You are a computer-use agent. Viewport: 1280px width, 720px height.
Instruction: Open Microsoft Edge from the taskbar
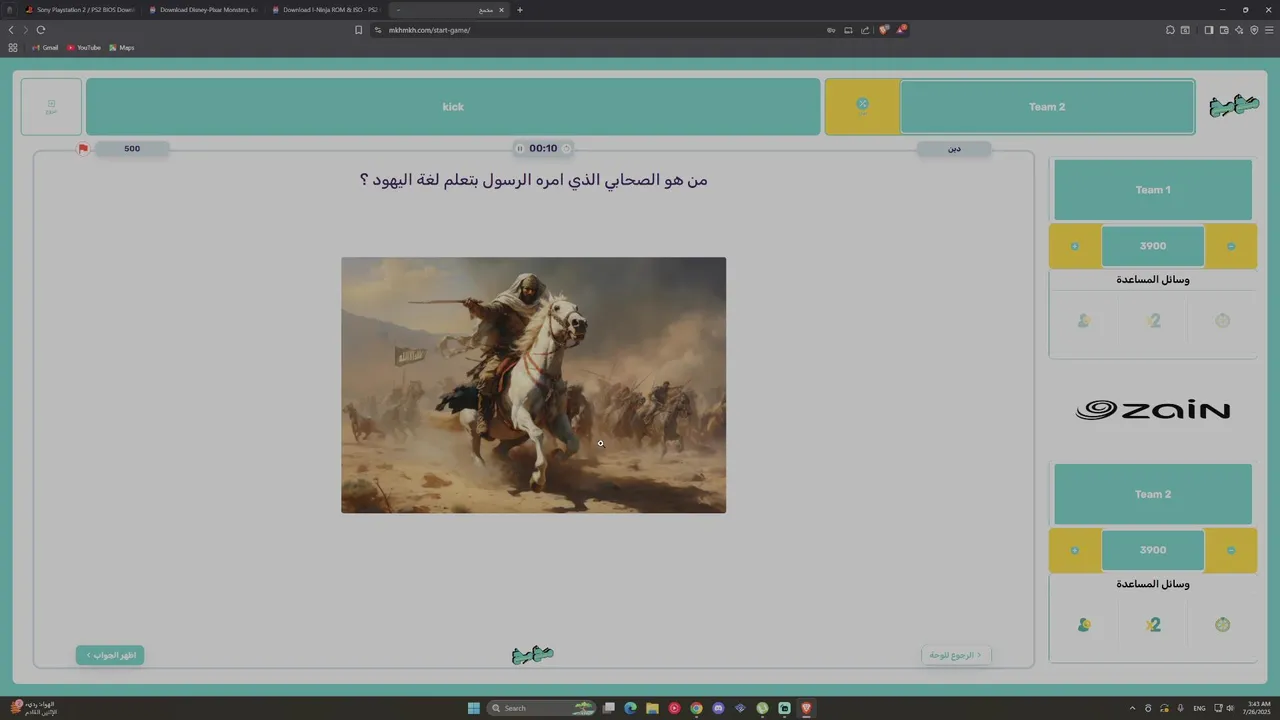[630, 708]
